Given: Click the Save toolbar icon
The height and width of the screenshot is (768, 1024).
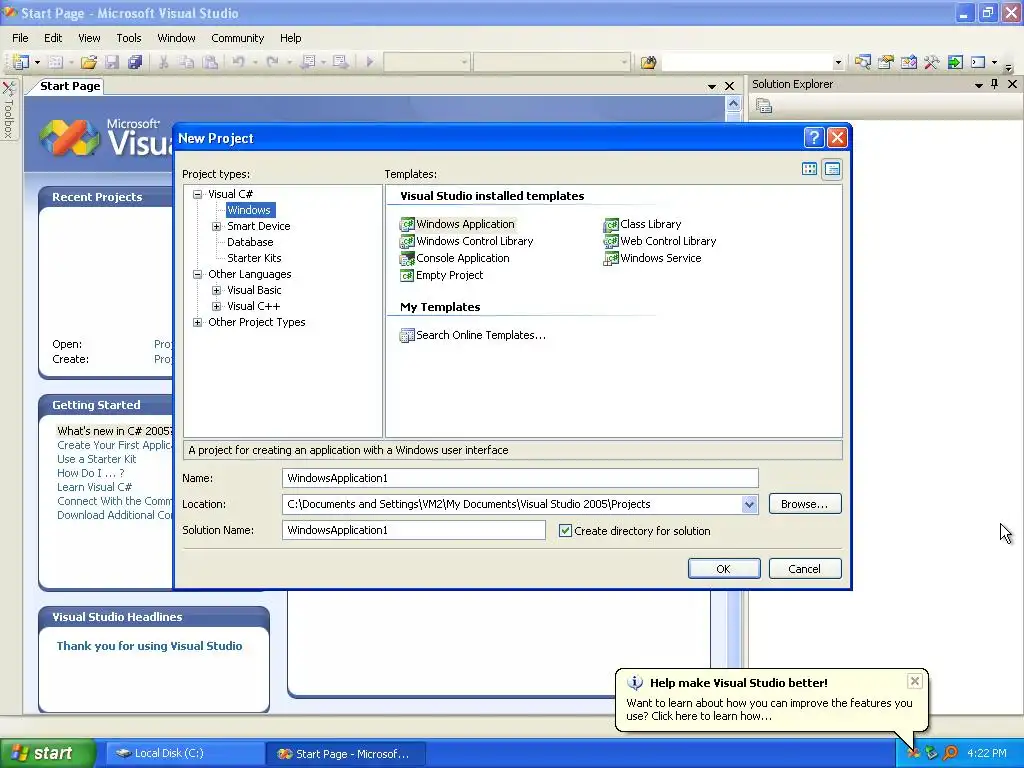Looking at the screenshot, I should pos(112,62).
